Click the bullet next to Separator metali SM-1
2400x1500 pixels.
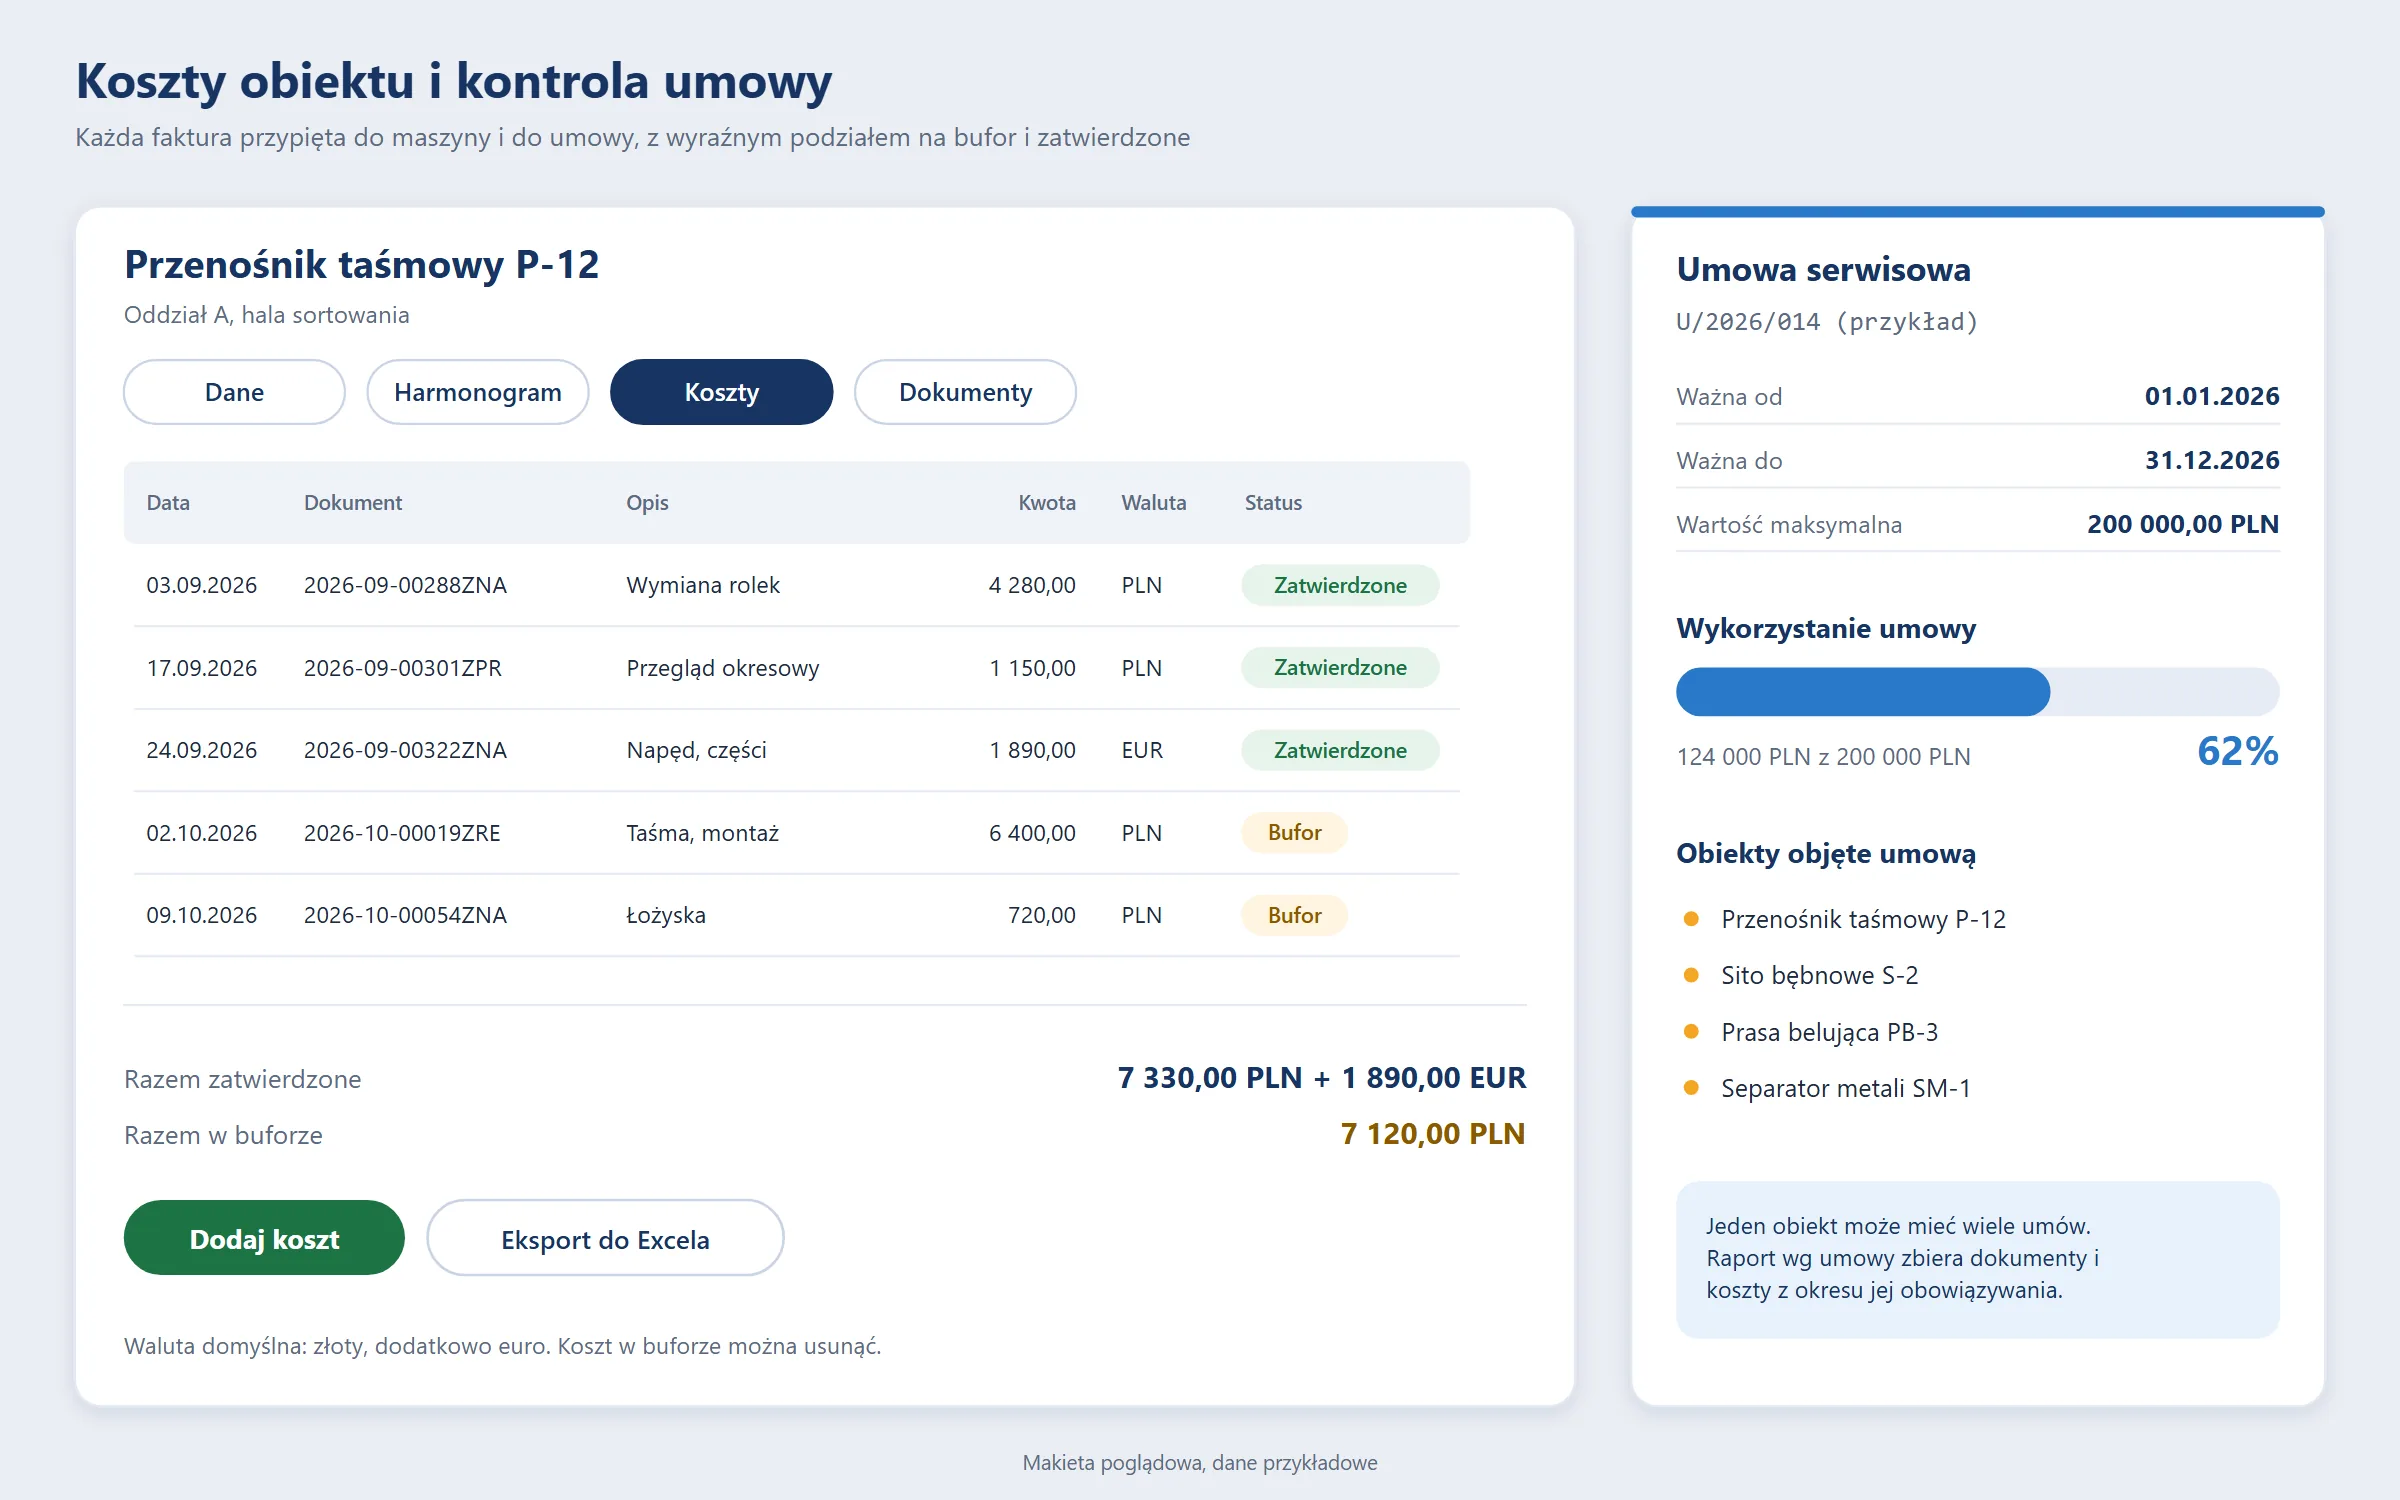point(1691,1088)
